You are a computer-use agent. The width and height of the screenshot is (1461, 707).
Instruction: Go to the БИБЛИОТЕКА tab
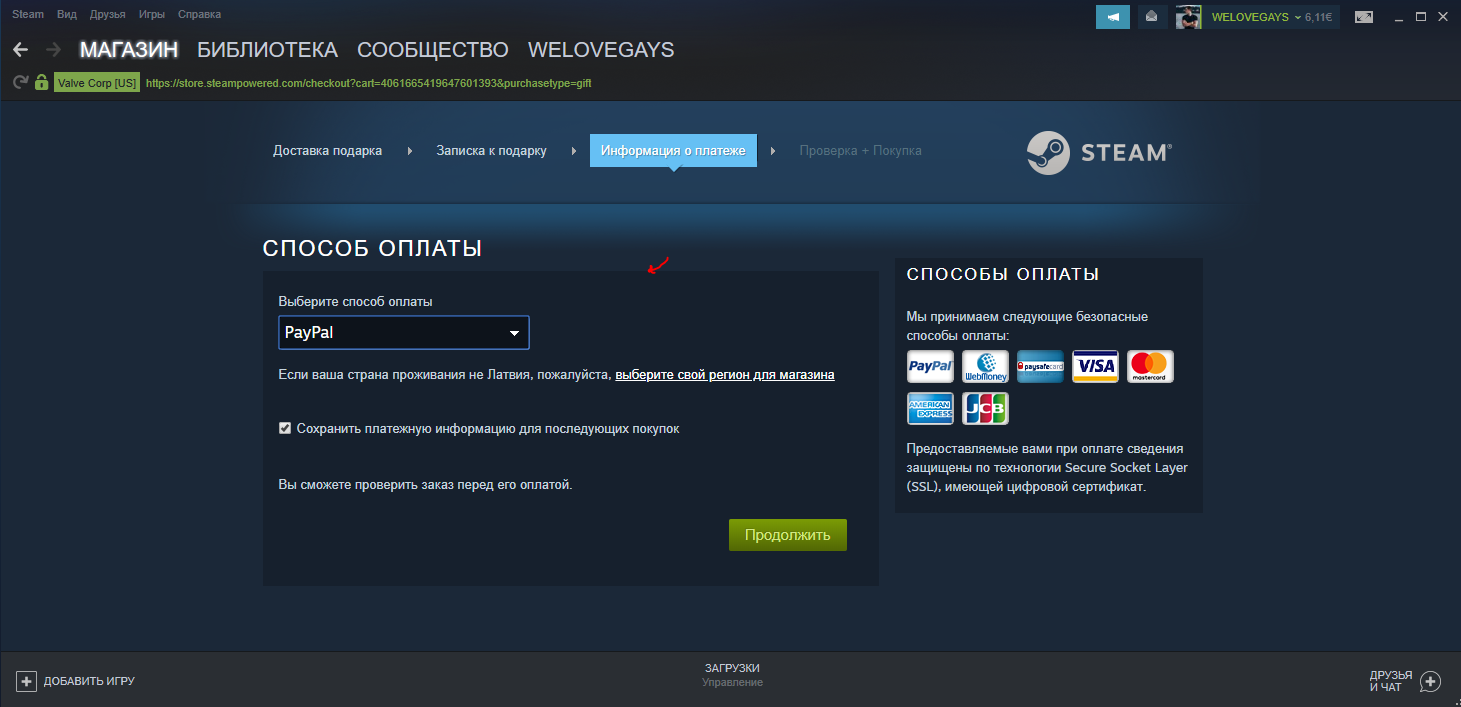[x=267, y=50]
